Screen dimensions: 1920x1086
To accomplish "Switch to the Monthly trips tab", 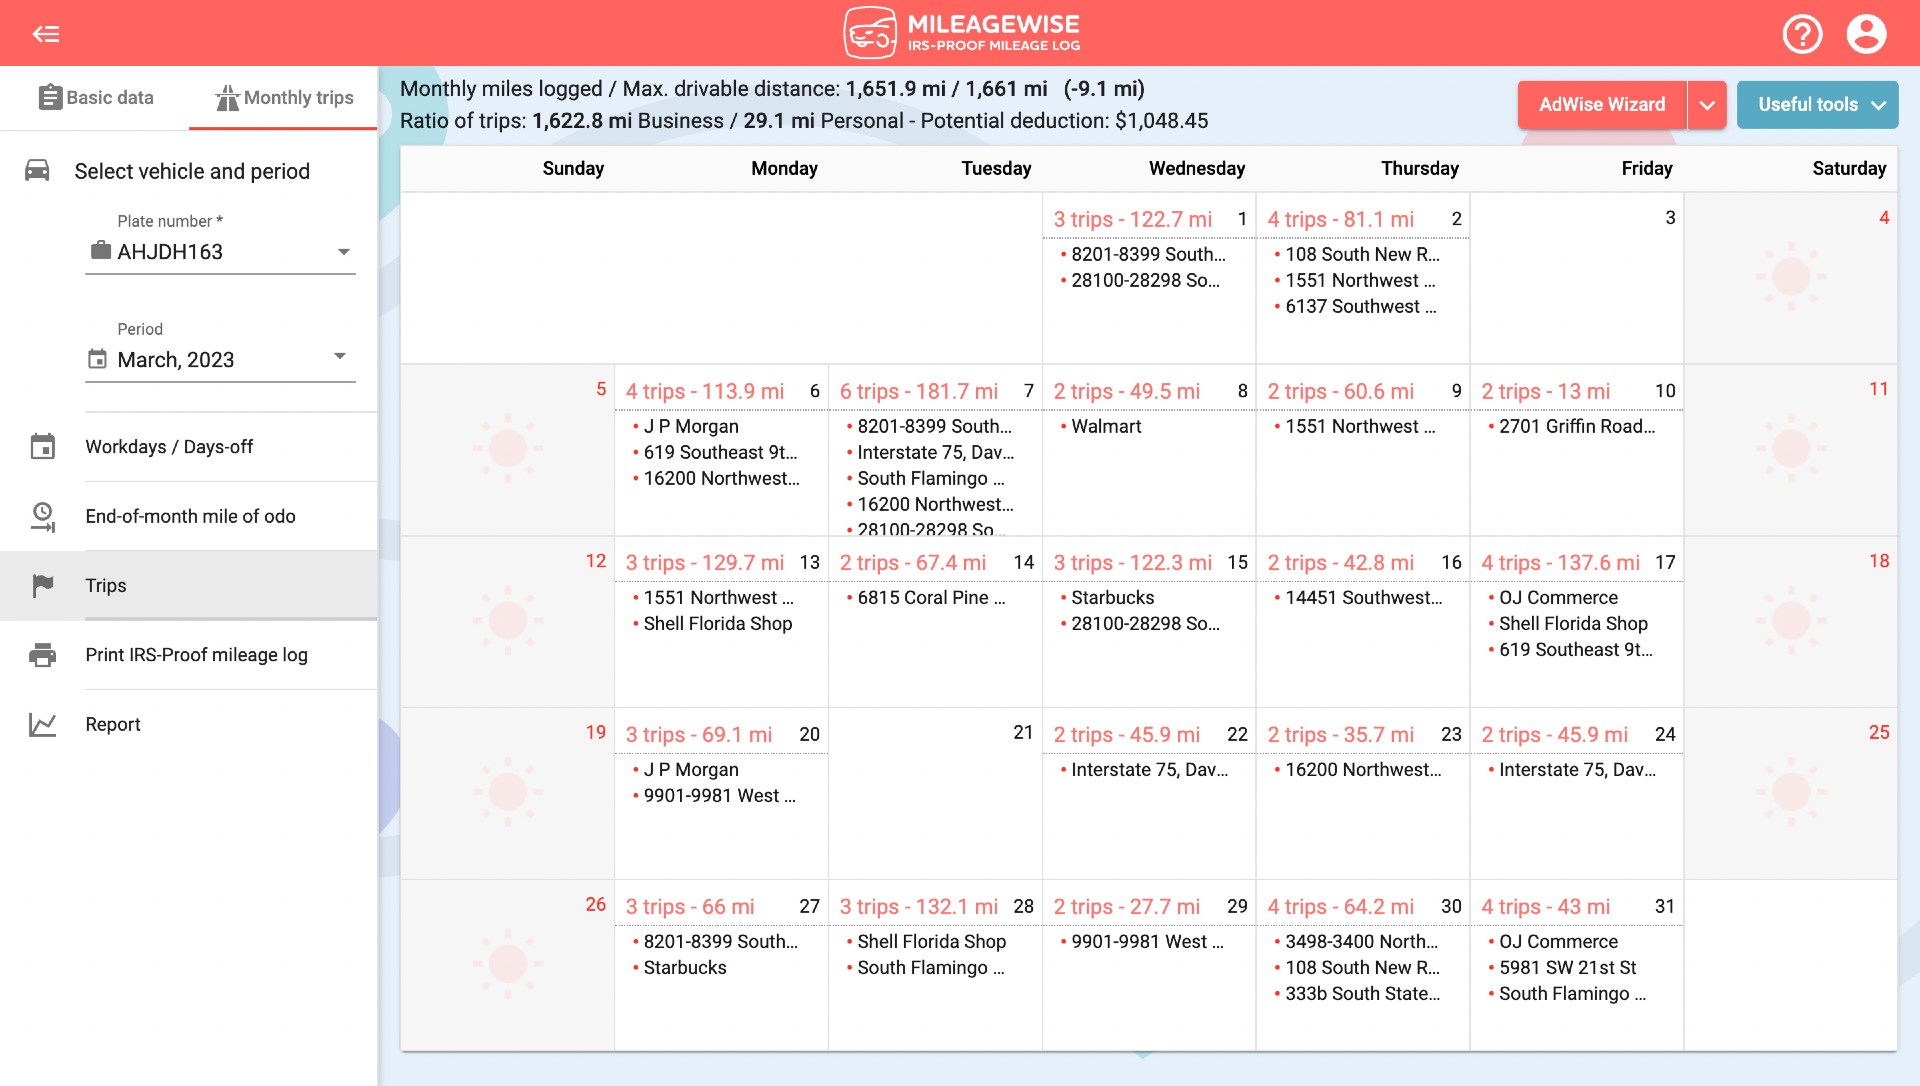I will 283,98.
